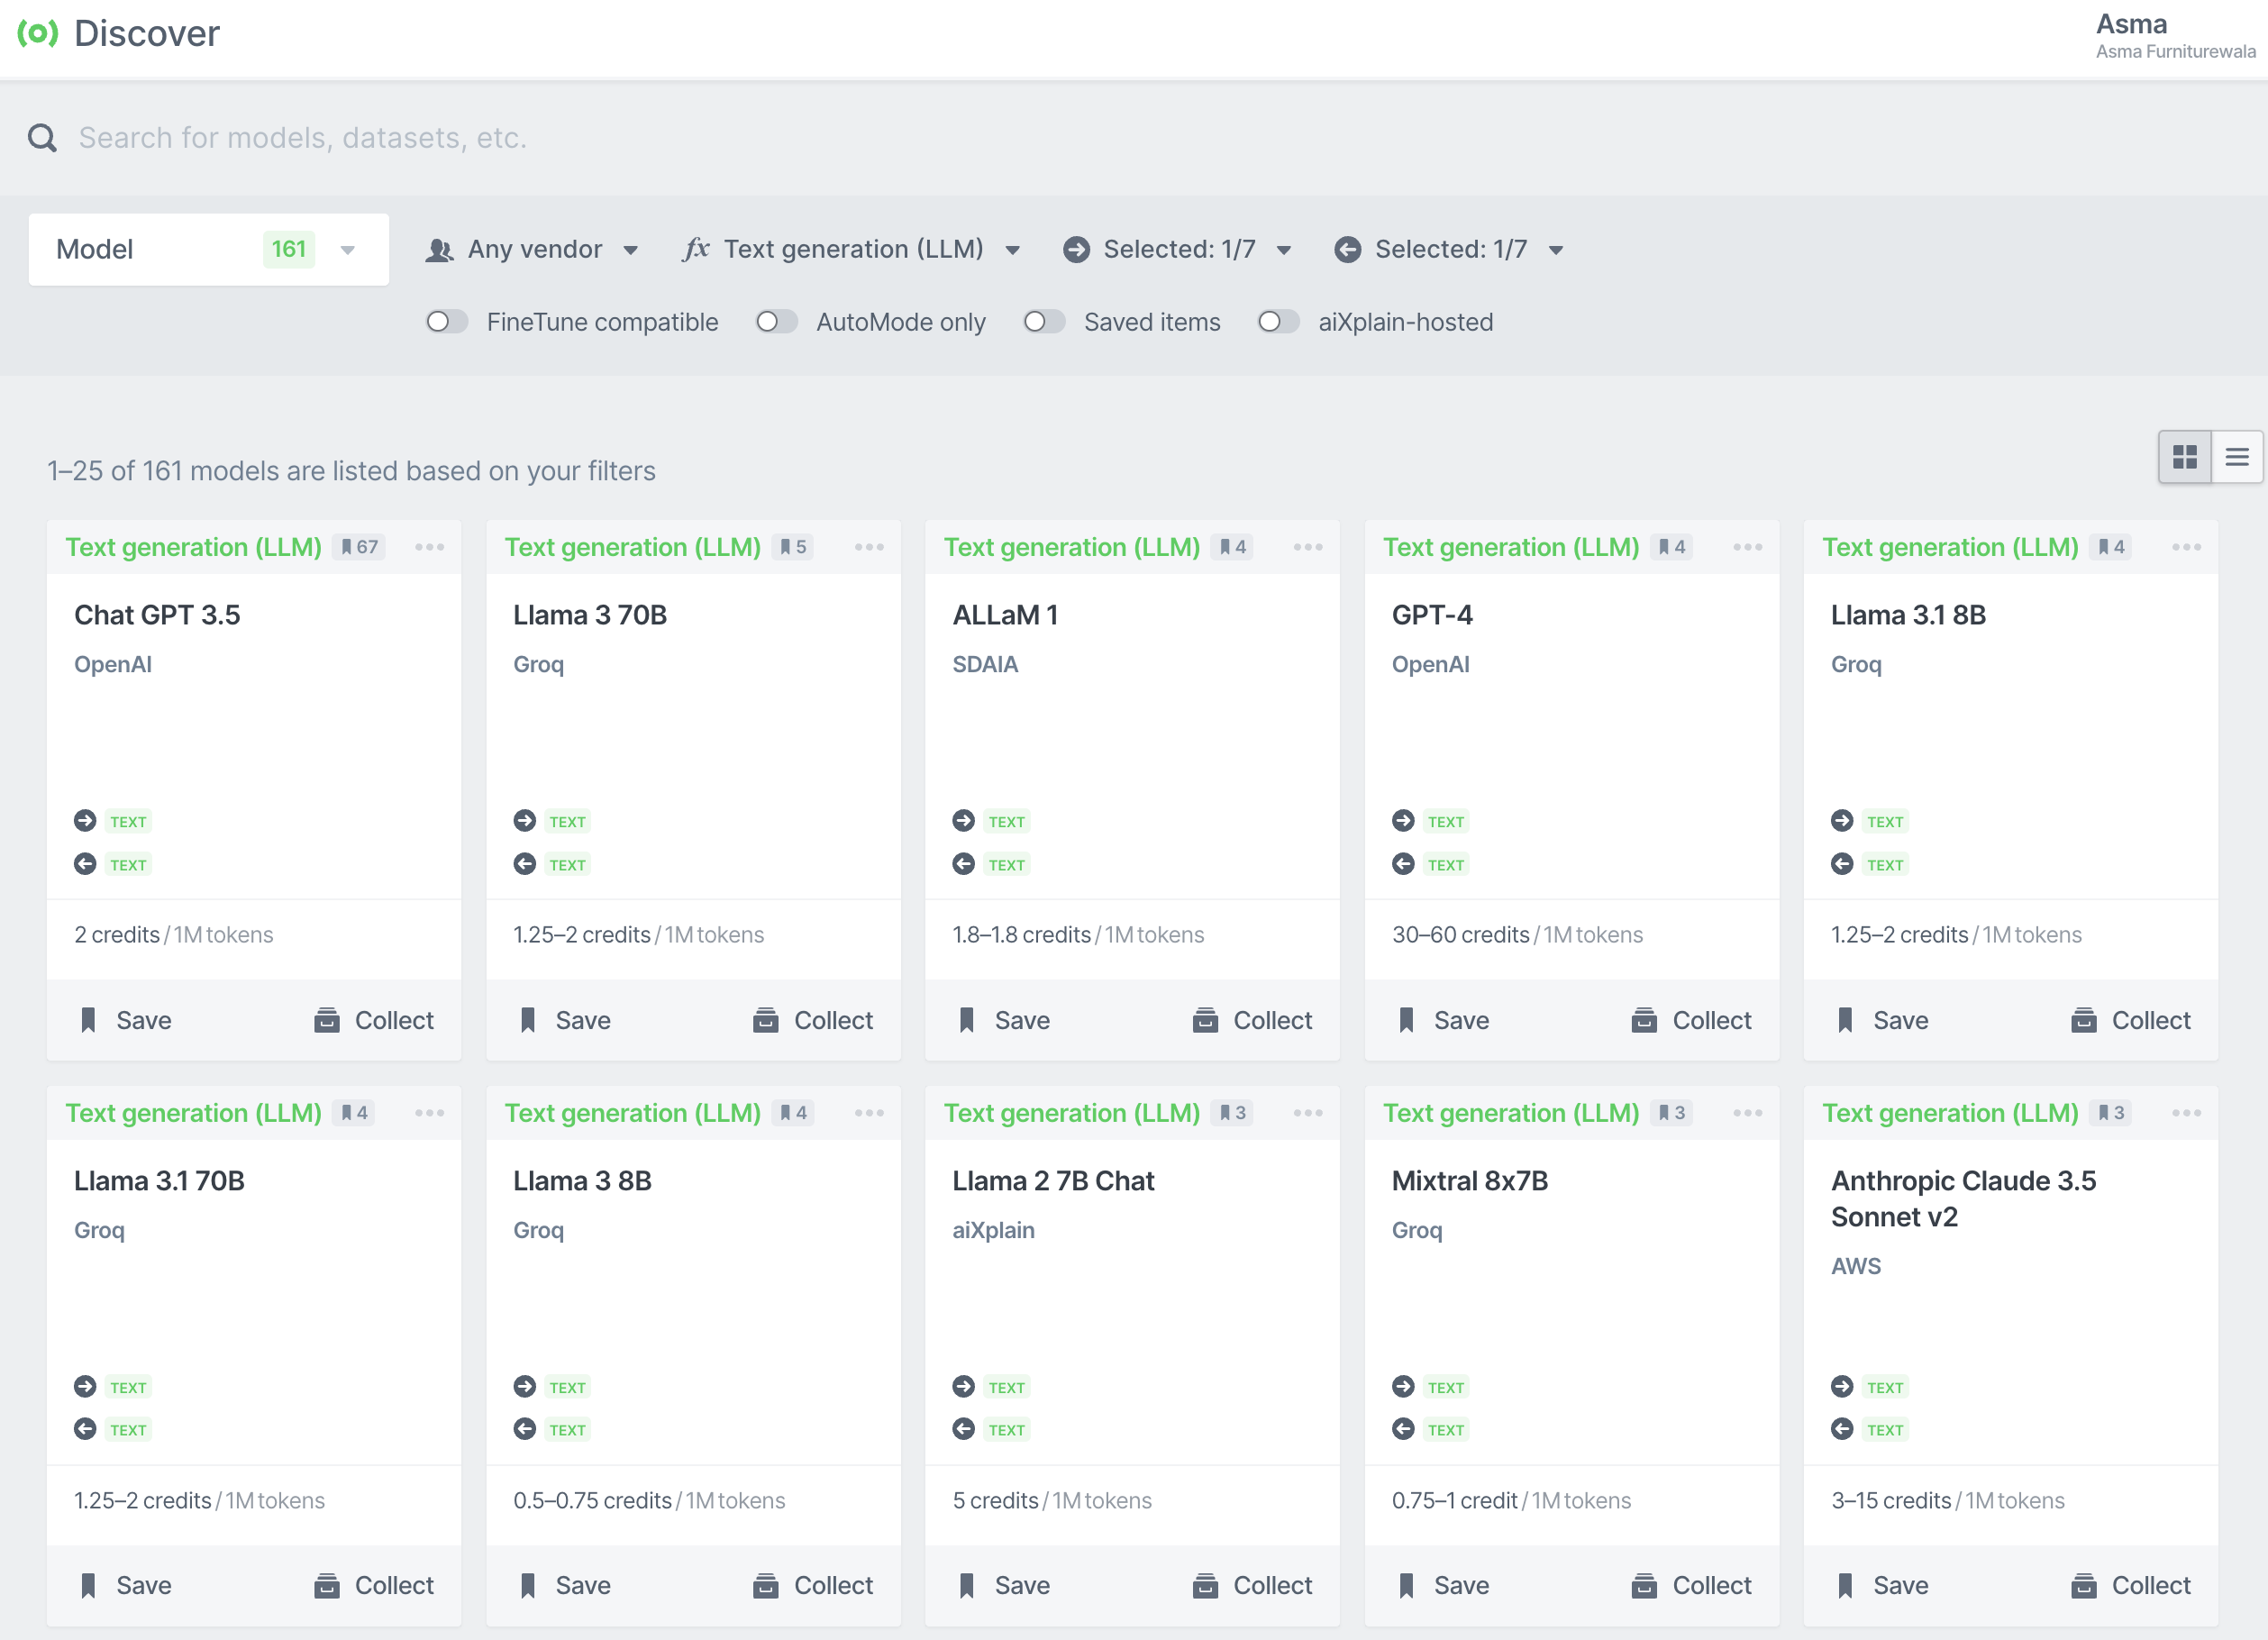Enable the aiXplain-hosted switch
This screenshot has height=1640, width=2268.
pos(1279,322)
